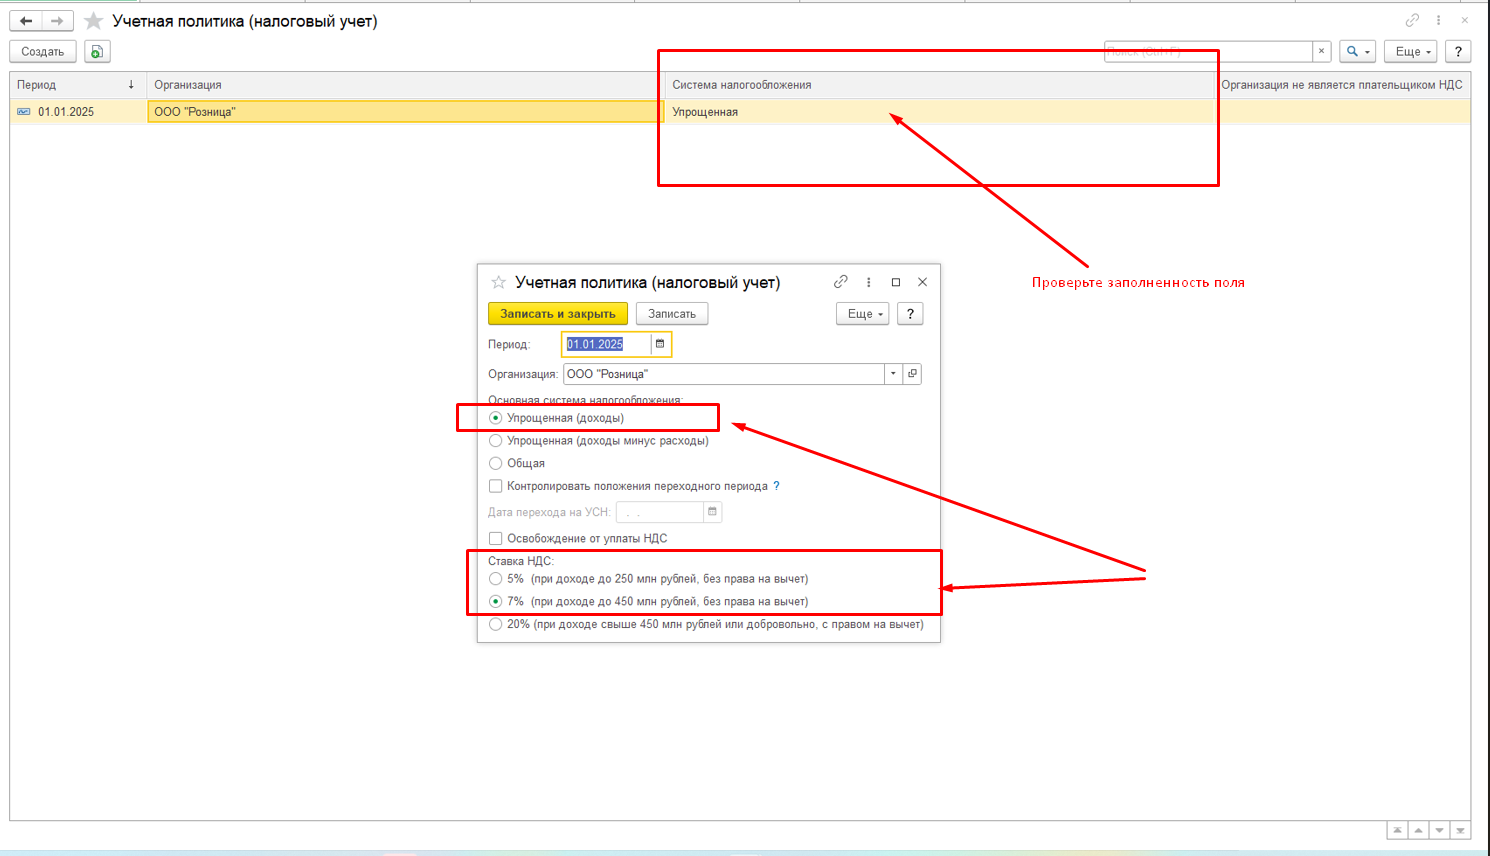1490x856 pixels.
Task: Select Упрощенная (доходы) radio option
Action: point(556,418)
